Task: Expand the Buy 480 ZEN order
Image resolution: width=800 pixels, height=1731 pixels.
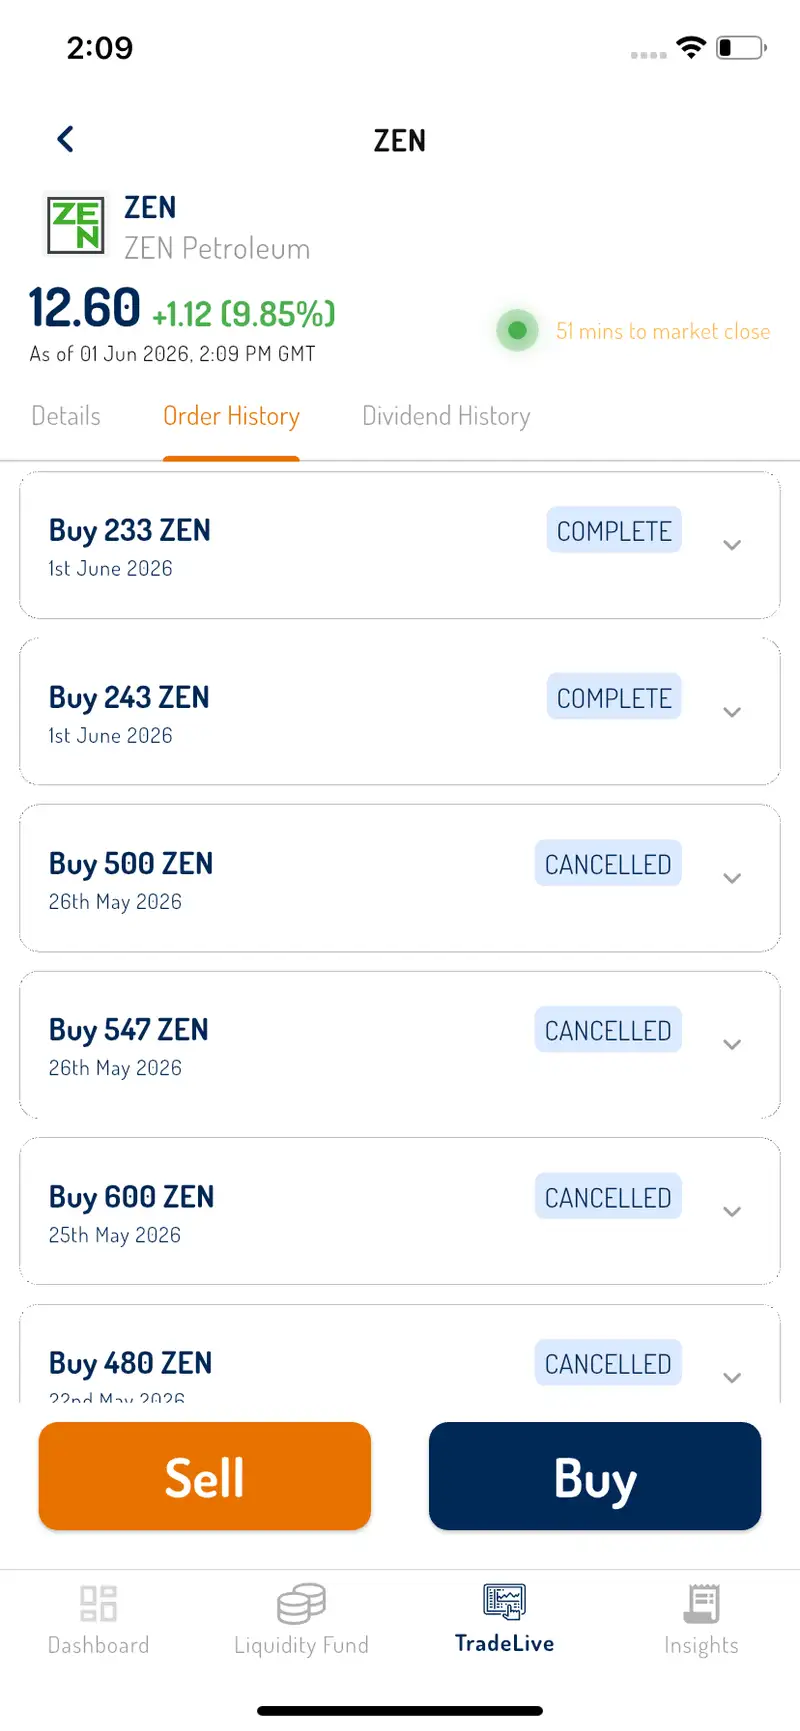Action: tap(732, 1377)
